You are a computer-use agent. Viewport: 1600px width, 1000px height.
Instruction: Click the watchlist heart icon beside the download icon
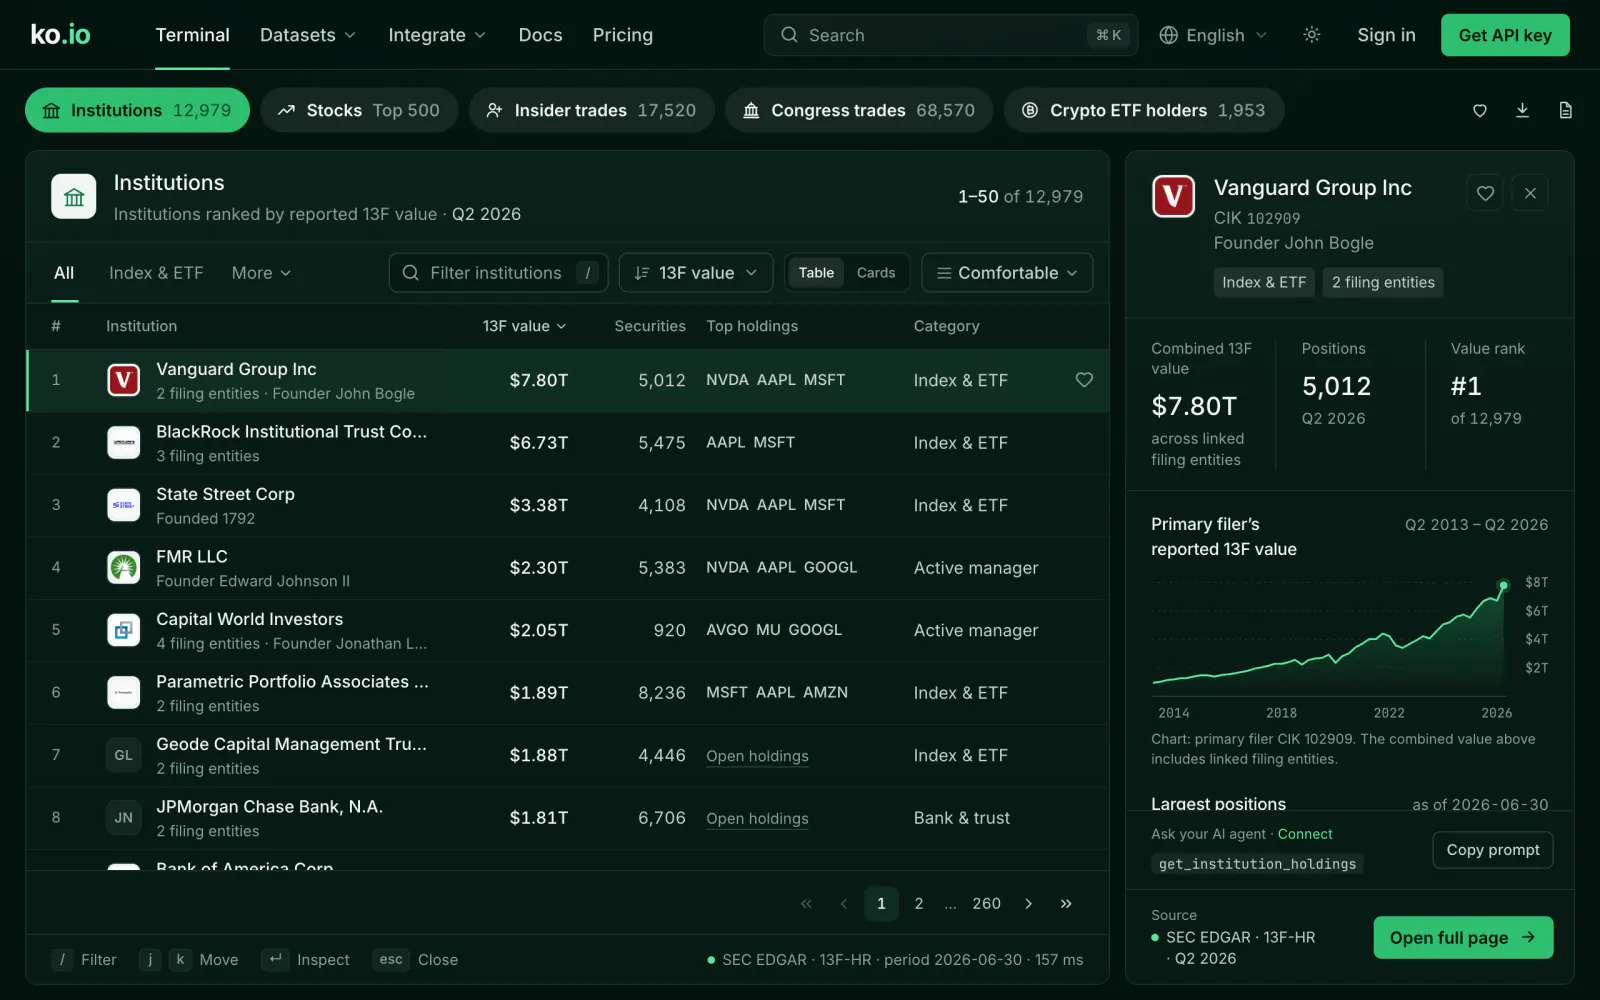(1480, 110)
